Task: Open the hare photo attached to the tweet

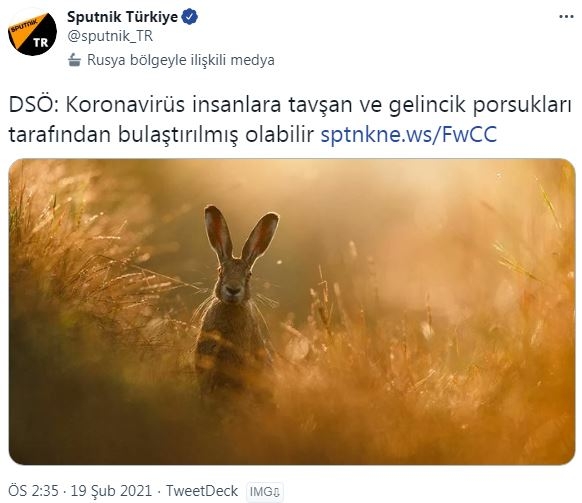Action: pyautogui.click(x=292, y=311)
